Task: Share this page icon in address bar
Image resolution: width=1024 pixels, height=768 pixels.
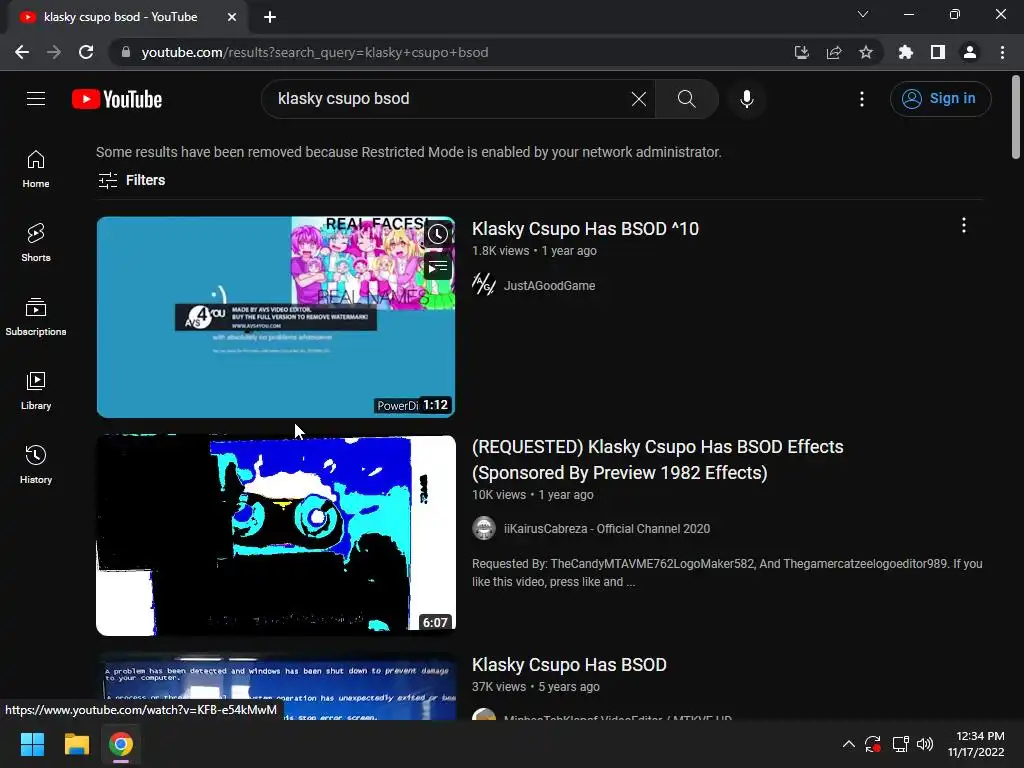Action: point(833,52)
